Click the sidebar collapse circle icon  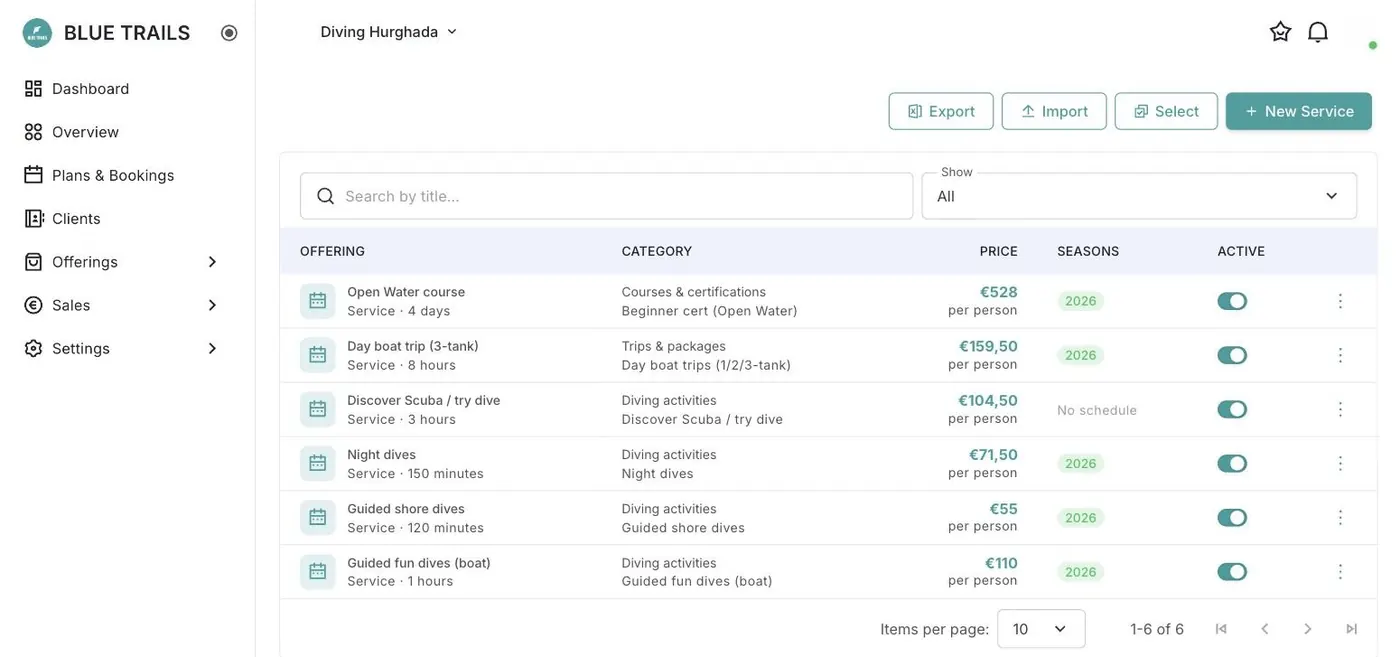[229, 33]
